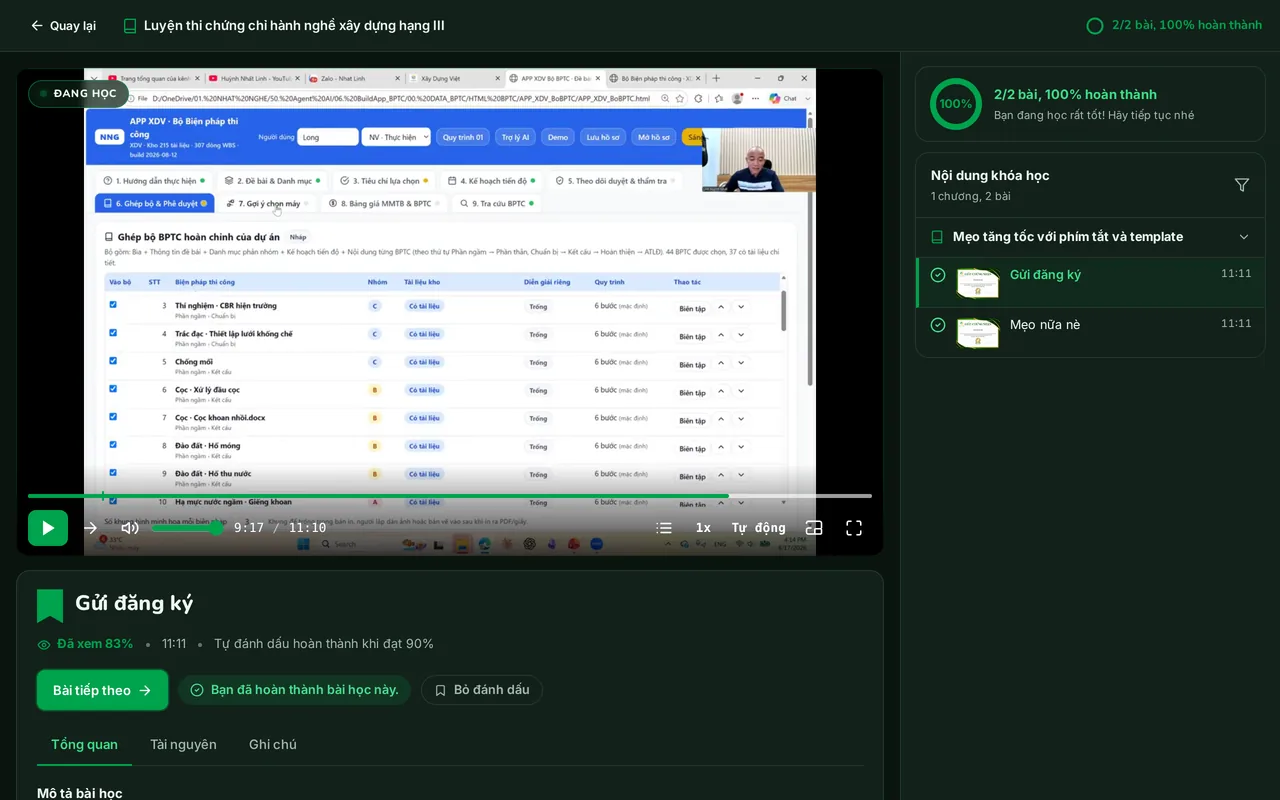Click the 1 chương, 2 bài summary text
1280x800 pixels.
(x=971, y=196)
